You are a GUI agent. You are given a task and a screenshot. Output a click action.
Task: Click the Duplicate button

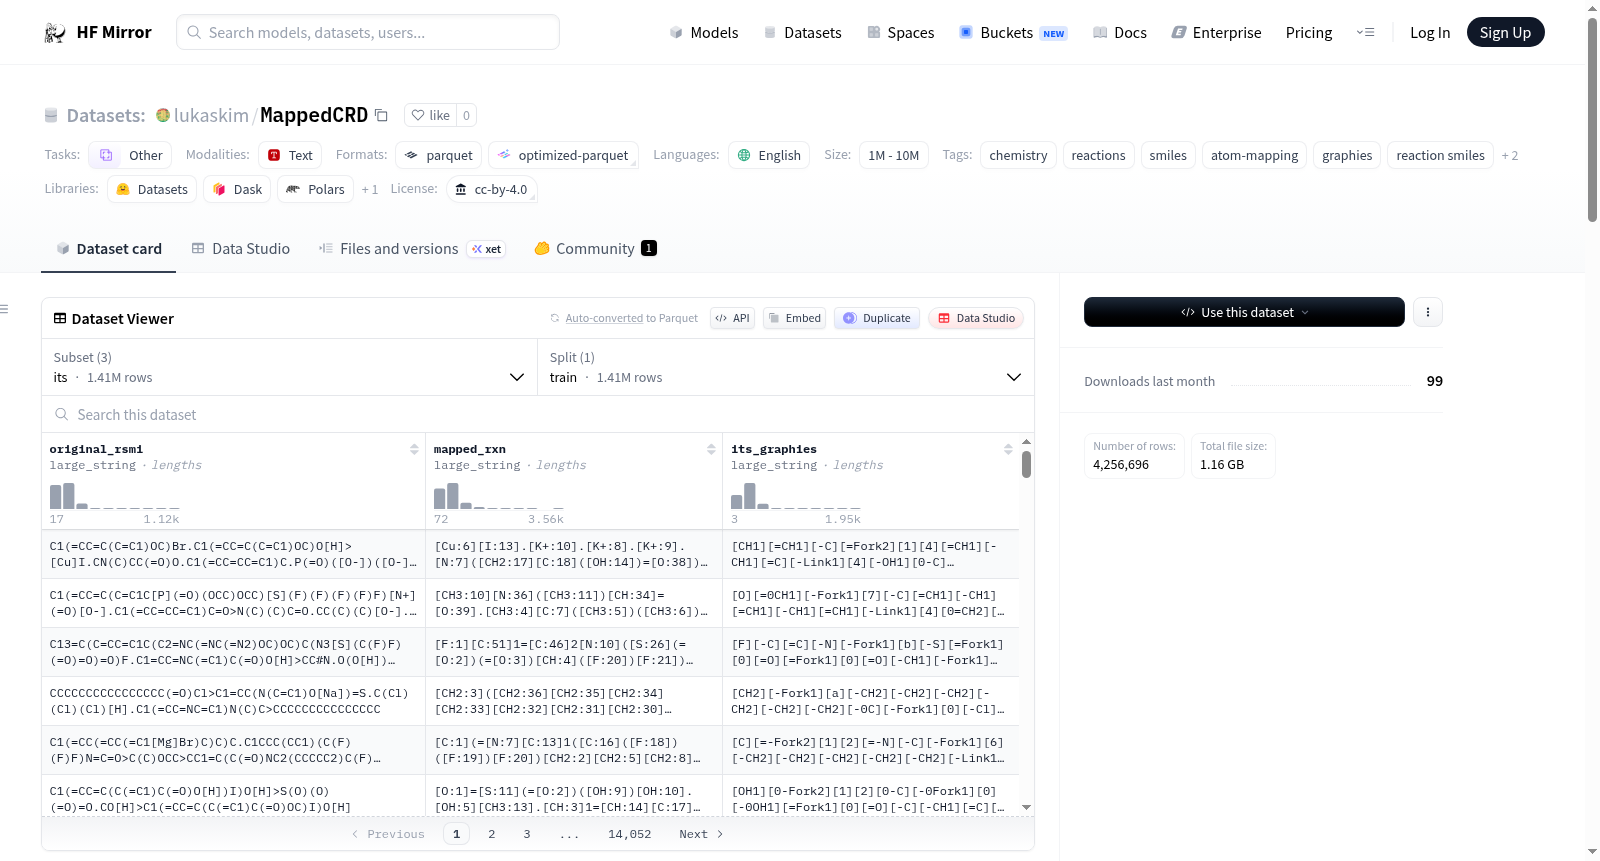877,318
